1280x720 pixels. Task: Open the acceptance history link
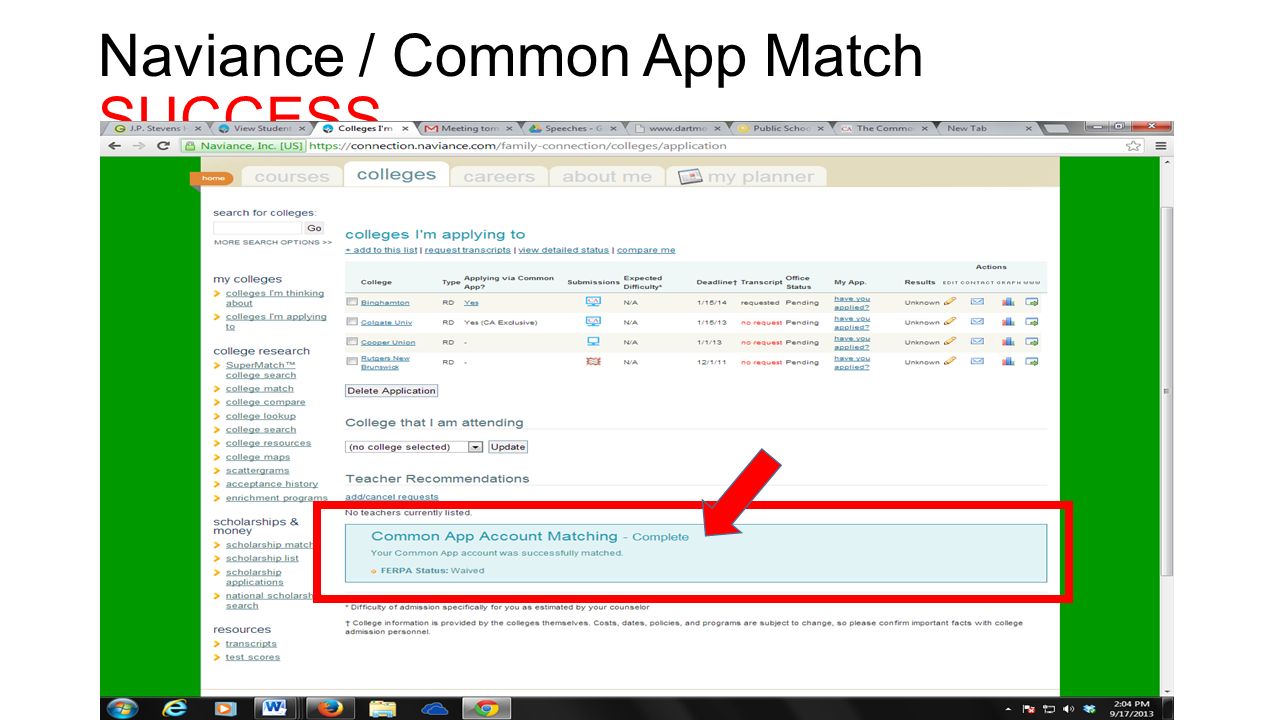[x=272, y=484]
